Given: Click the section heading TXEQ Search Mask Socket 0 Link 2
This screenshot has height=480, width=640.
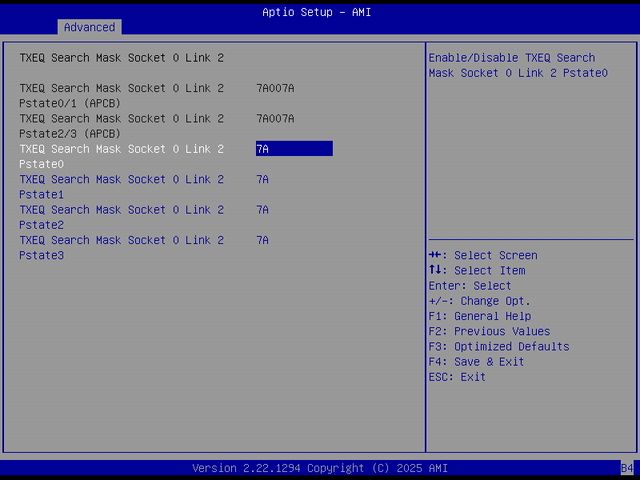Looking at the screenshot, I should pos(122,58).
